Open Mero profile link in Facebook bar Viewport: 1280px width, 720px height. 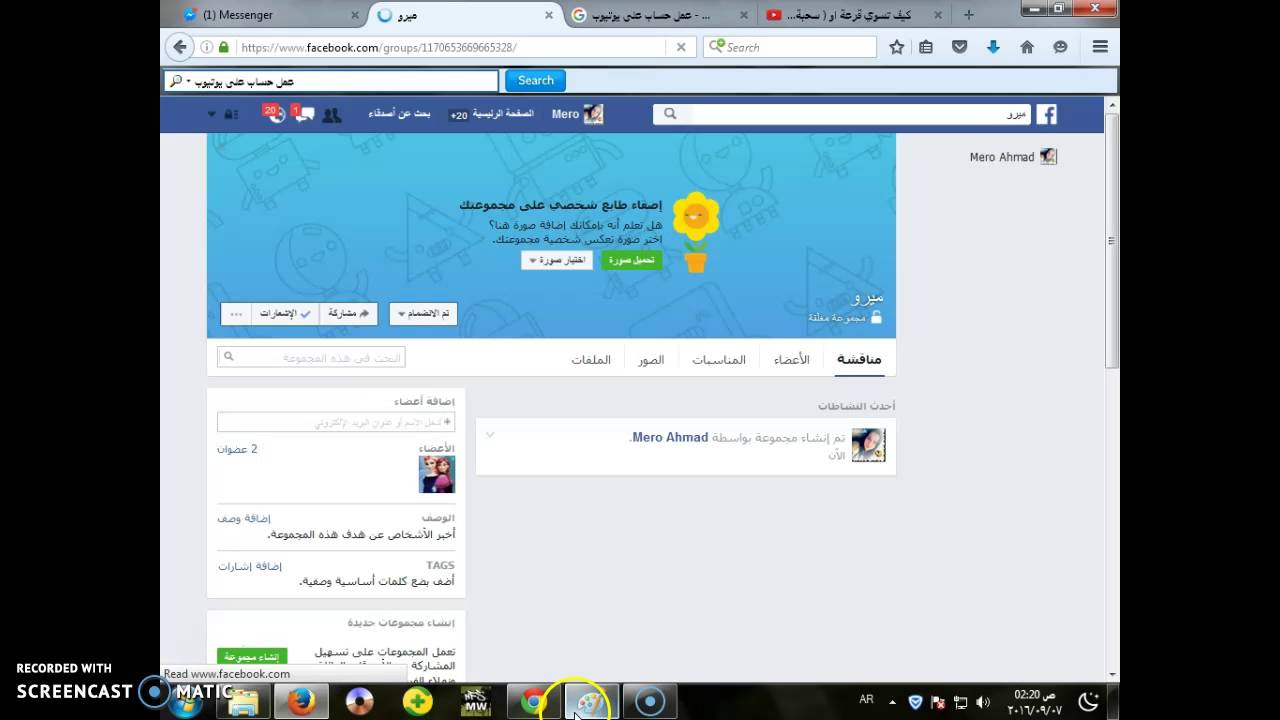click(x=577, y=114)
